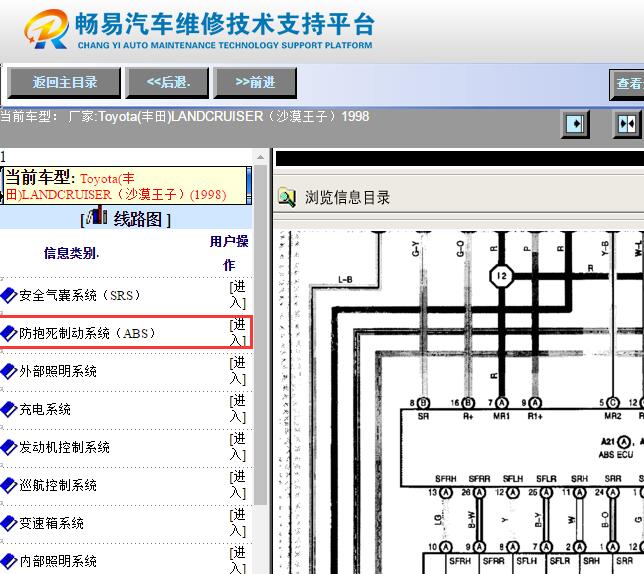Select the 外部照明系统 text row
644x574 pixels.
click(58, 371)
